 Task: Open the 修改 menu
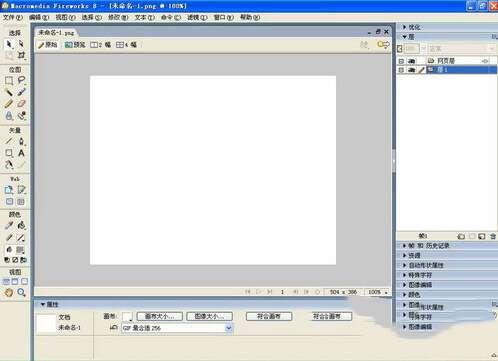[118, 17]
